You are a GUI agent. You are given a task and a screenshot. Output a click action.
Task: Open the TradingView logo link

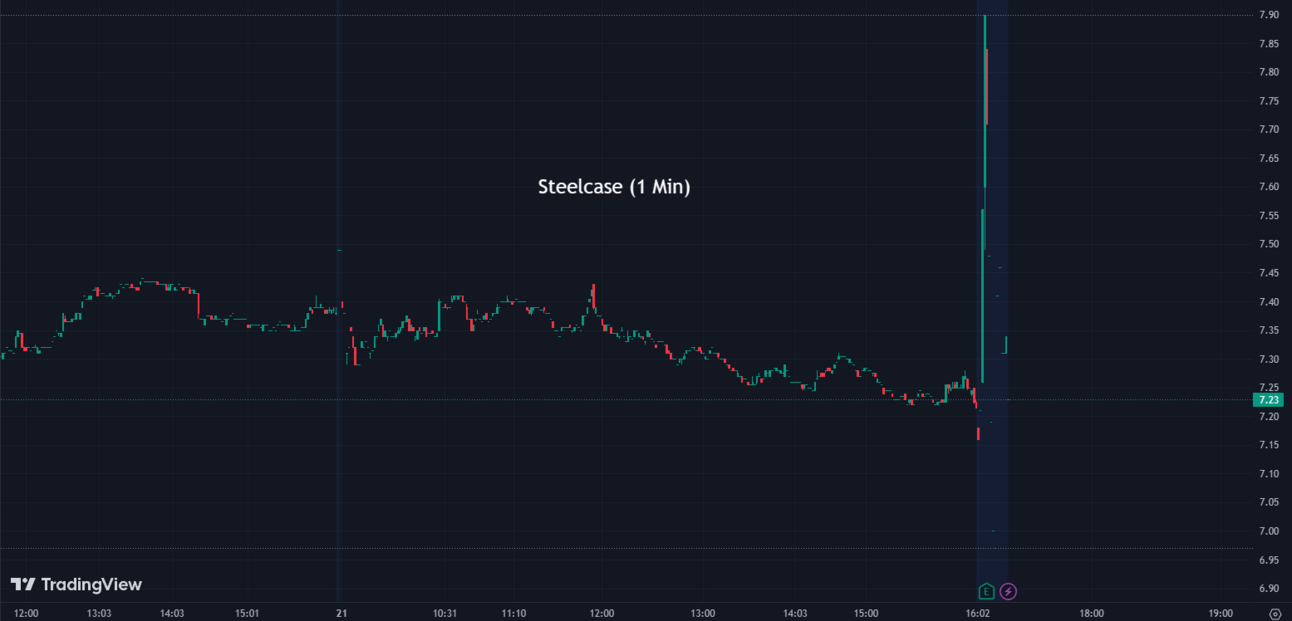tap(76, 585)
